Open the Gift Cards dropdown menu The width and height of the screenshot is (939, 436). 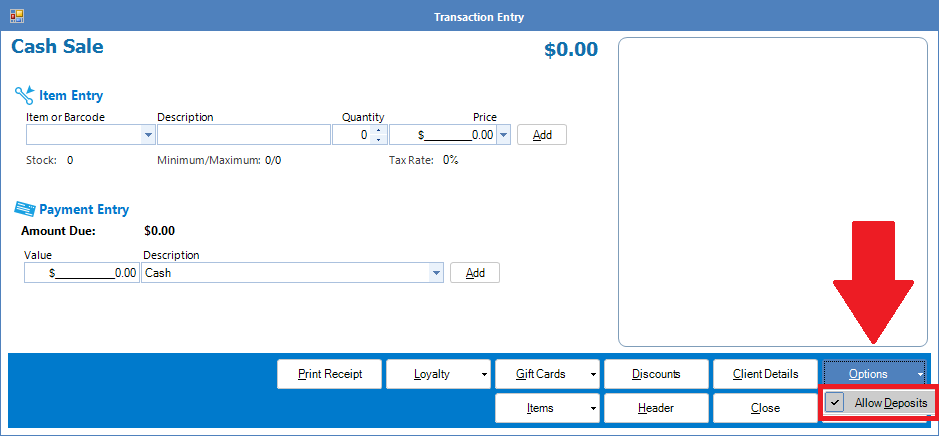[x=547, y=374]
